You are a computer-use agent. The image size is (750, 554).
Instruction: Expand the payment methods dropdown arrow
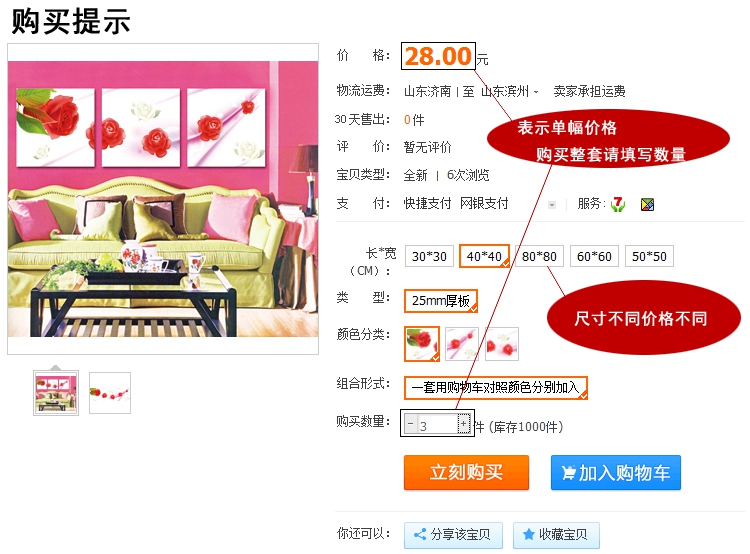click(x=551, y=205)
